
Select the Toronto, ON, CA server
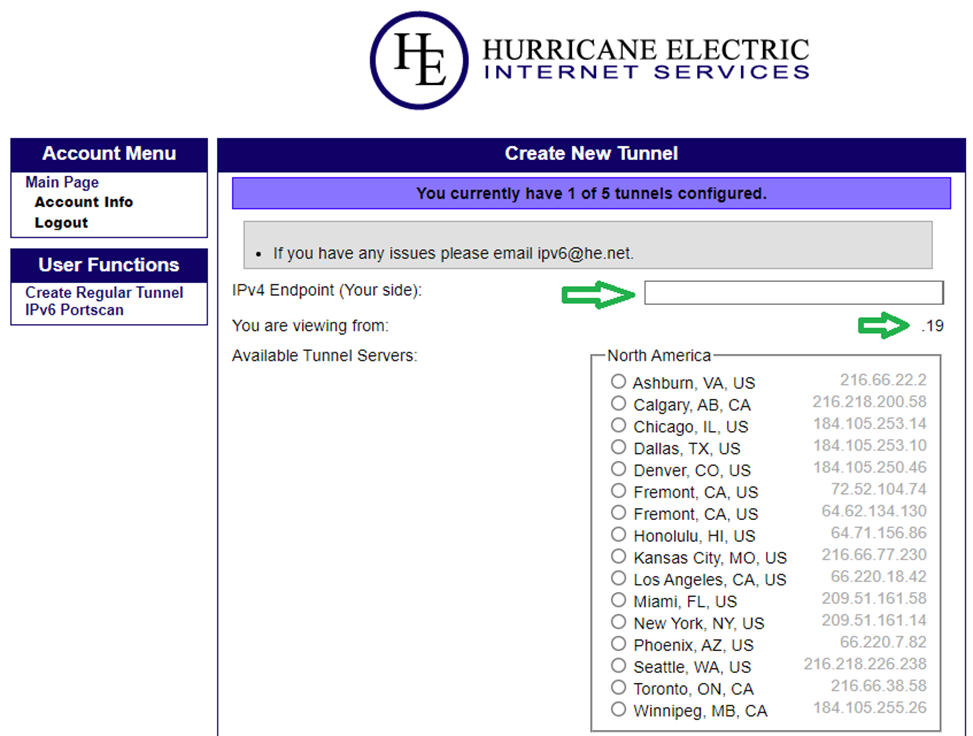[618, 688]
